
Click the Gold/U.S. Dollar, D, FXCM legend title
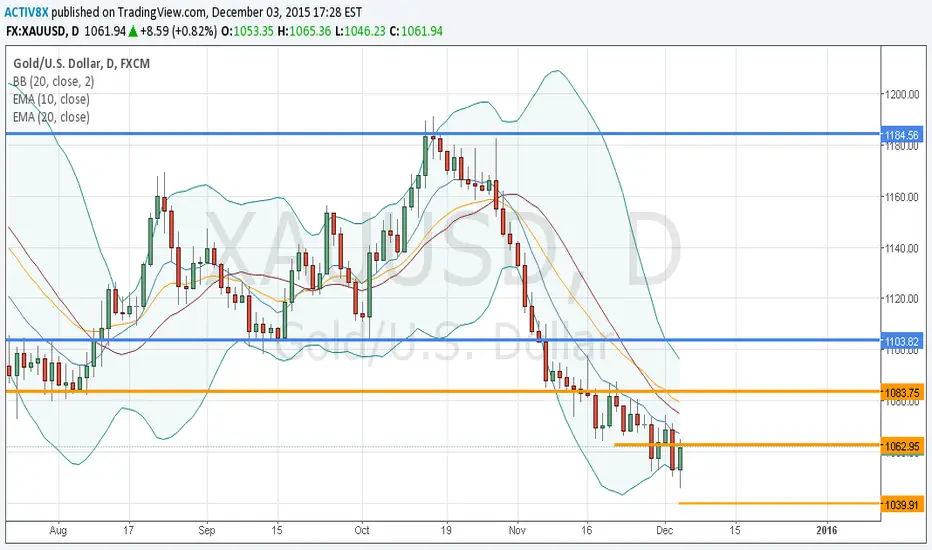click(81, 63)
